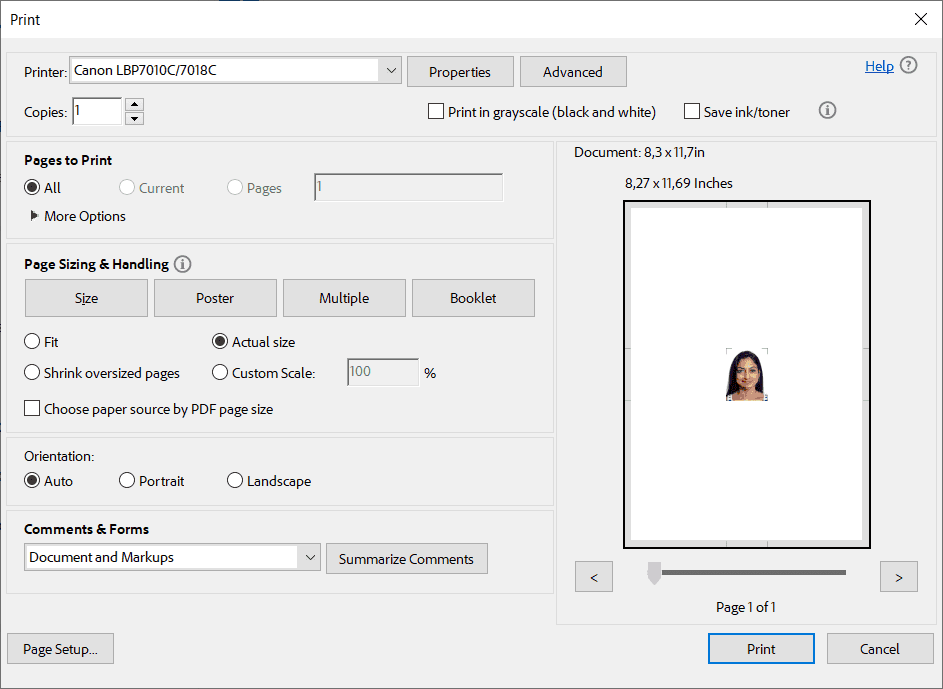The image size is (943, 689).
Task: Click the Save ink/toner info icon
Action: coord(827,111)
